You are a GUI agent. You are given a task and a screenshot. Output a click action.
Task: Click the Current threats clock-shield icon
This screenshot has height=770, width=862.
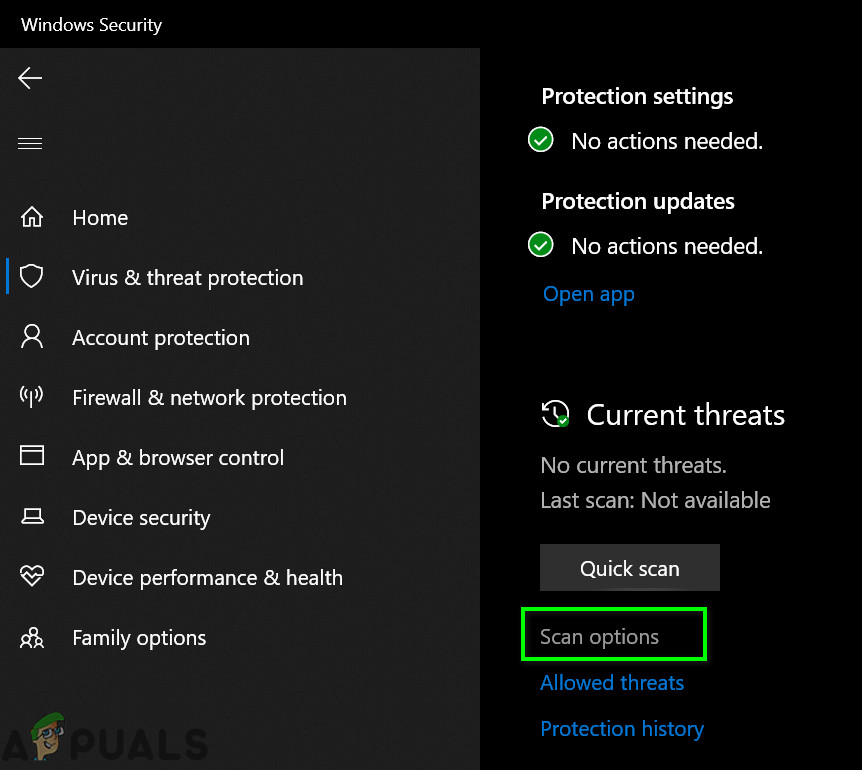click(555, 414)
